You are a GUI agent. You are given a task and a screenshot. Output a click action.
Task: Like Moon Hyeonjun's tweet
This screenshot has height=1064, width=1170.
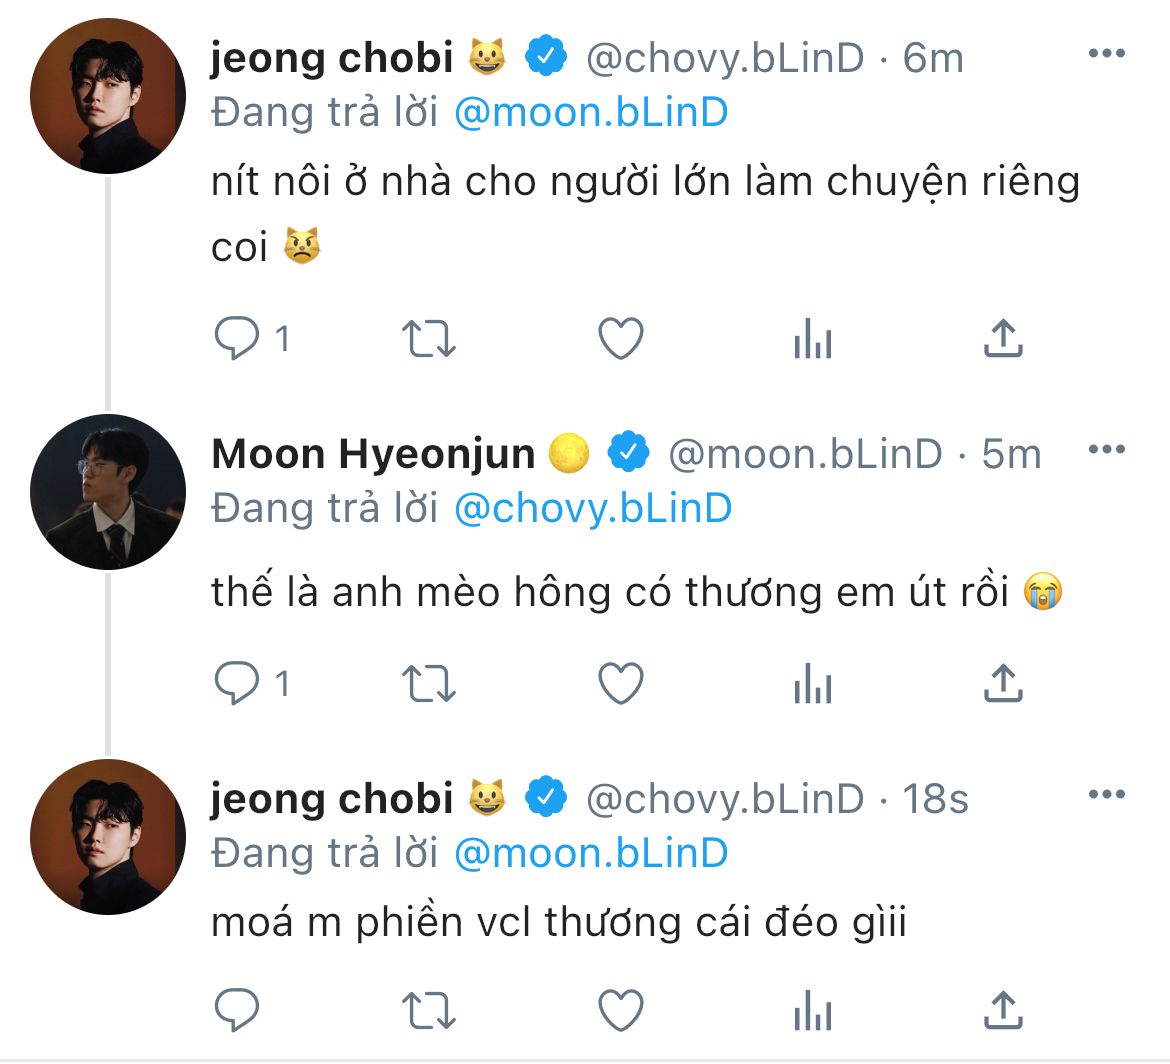click(x=621, y=683)
